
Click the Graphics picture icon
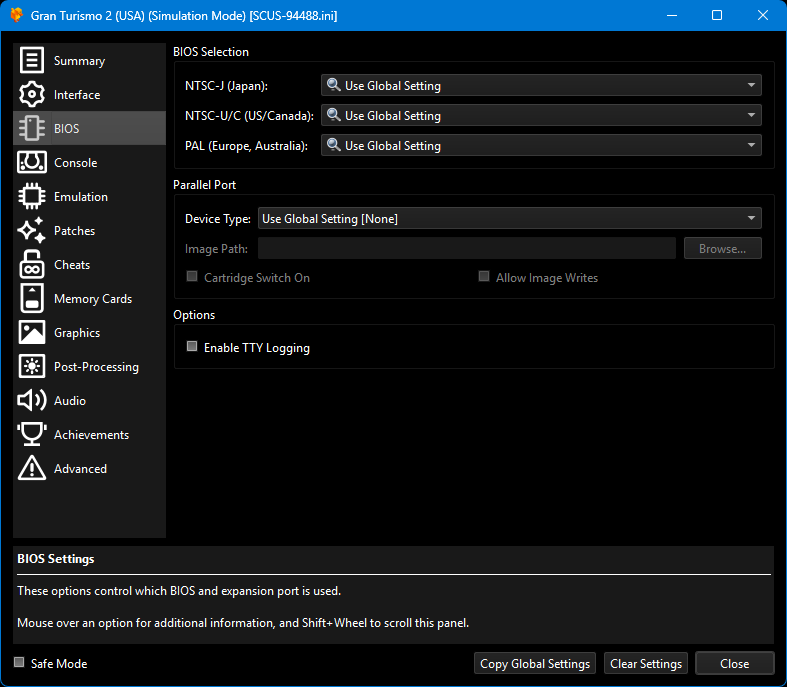(x=32, y=333)
